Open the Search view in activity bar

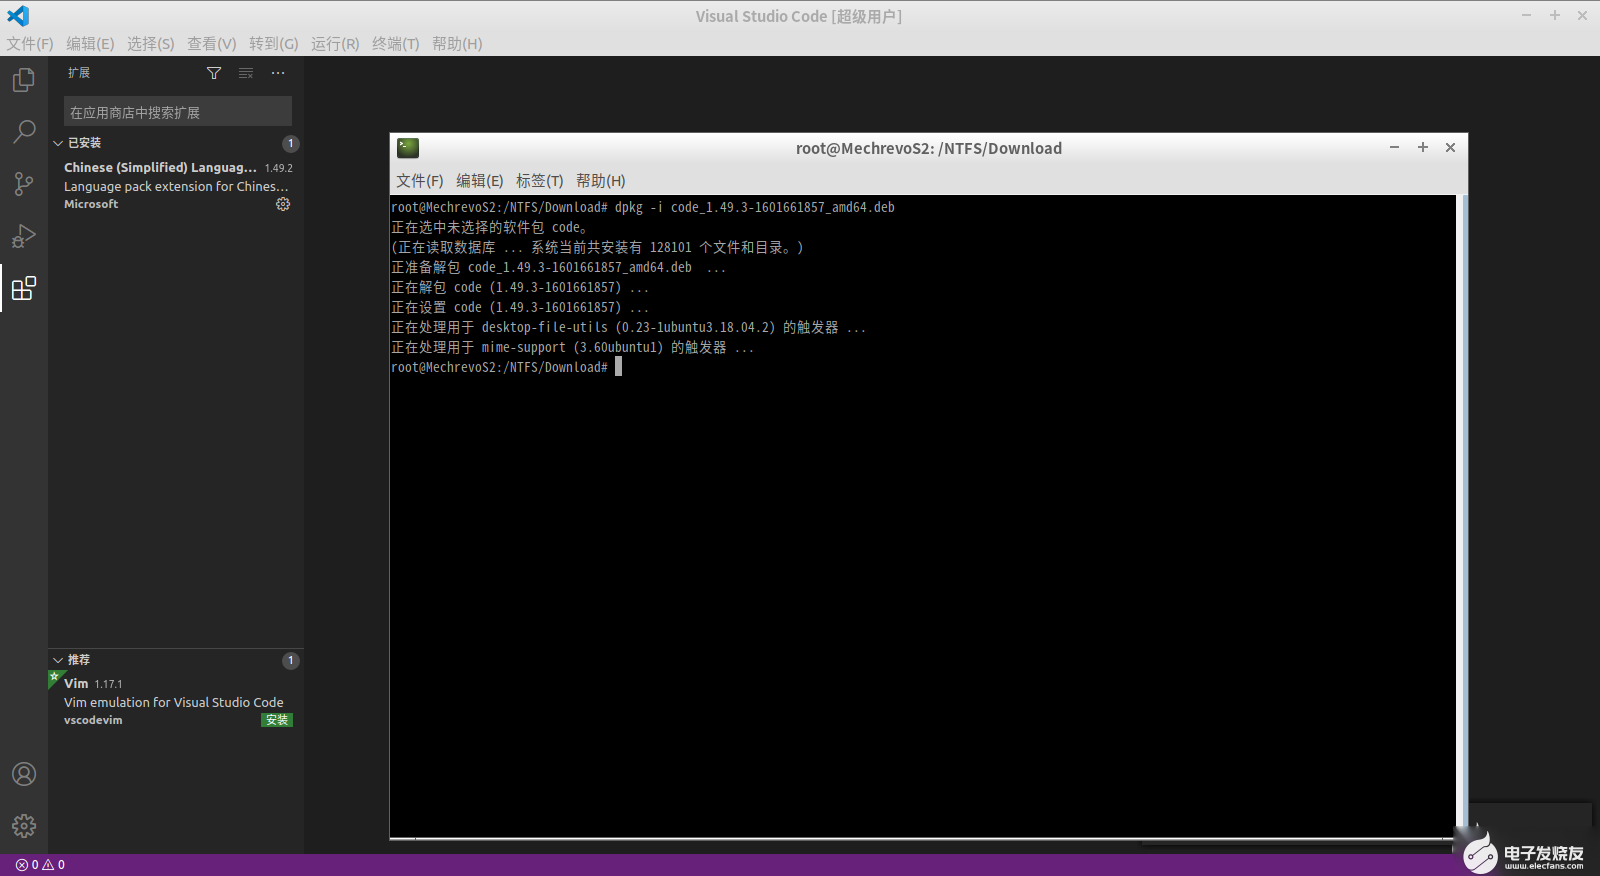(24, 132)
